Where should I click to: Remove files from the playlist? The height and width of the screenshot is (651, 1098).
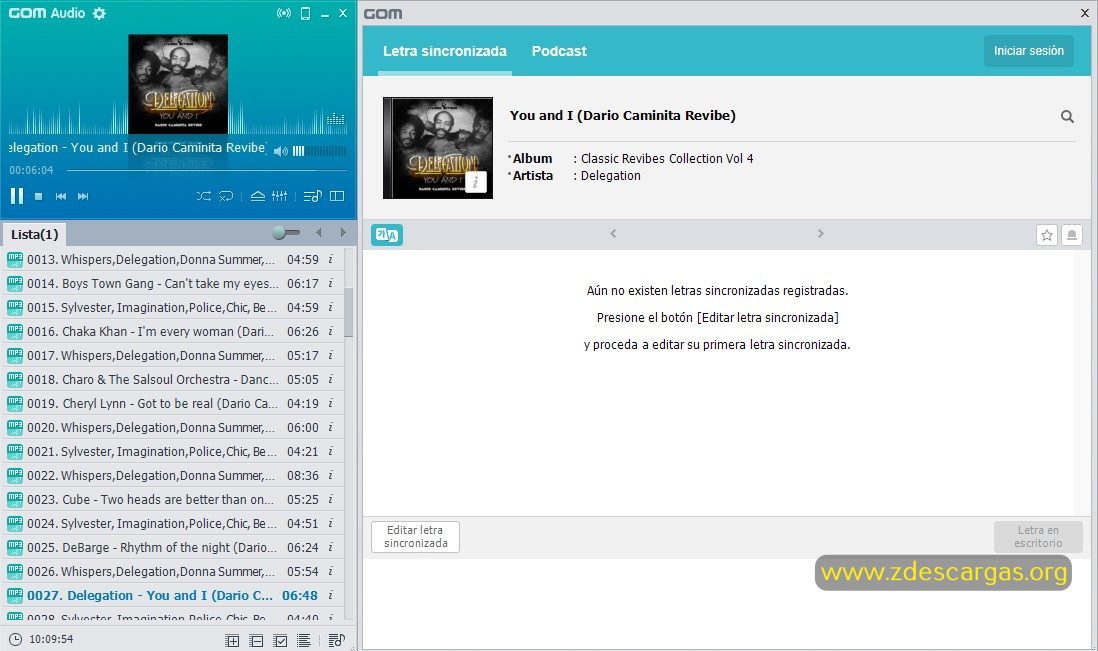256,640
